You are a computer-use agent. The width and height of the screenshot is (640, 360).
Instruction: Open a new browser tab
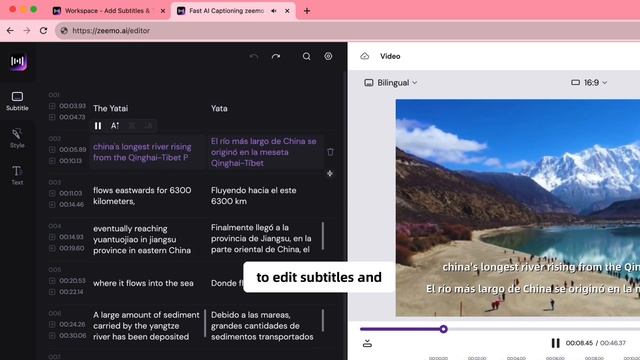[x=307, y=11]
